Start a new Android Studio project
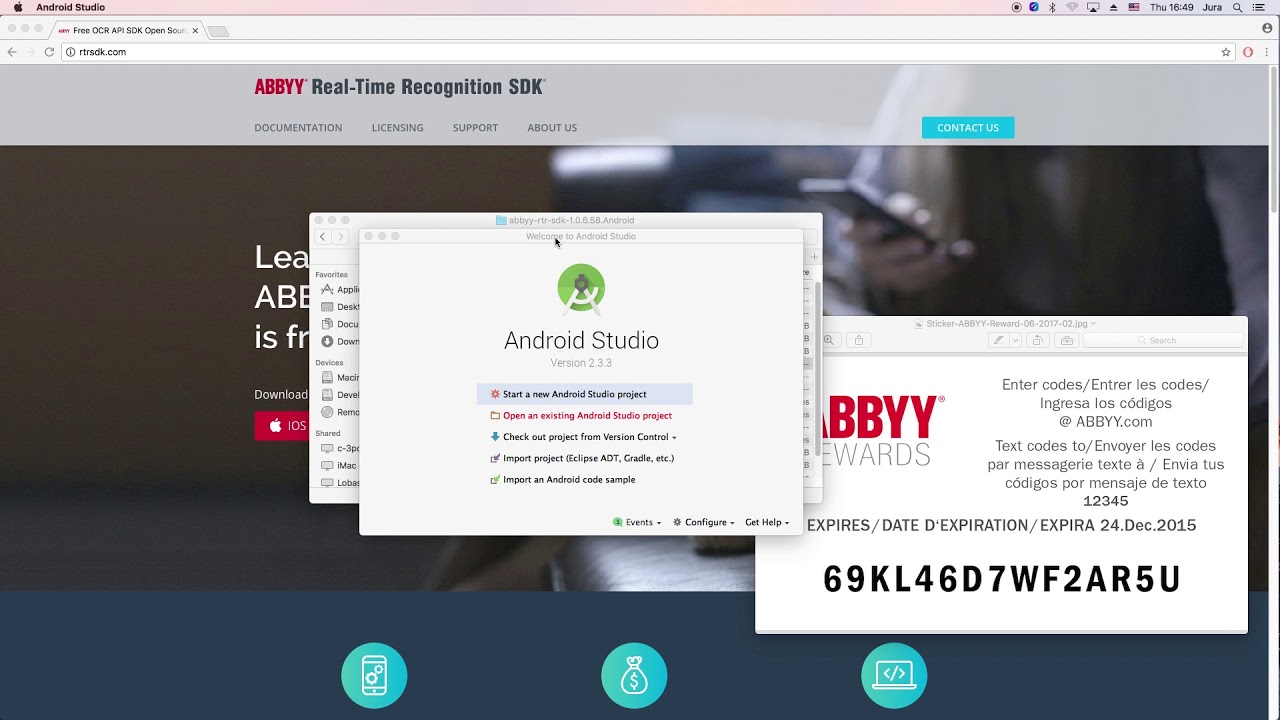Image resolution: width=1280 pixels, height=720 pixels. coord(584,394)
